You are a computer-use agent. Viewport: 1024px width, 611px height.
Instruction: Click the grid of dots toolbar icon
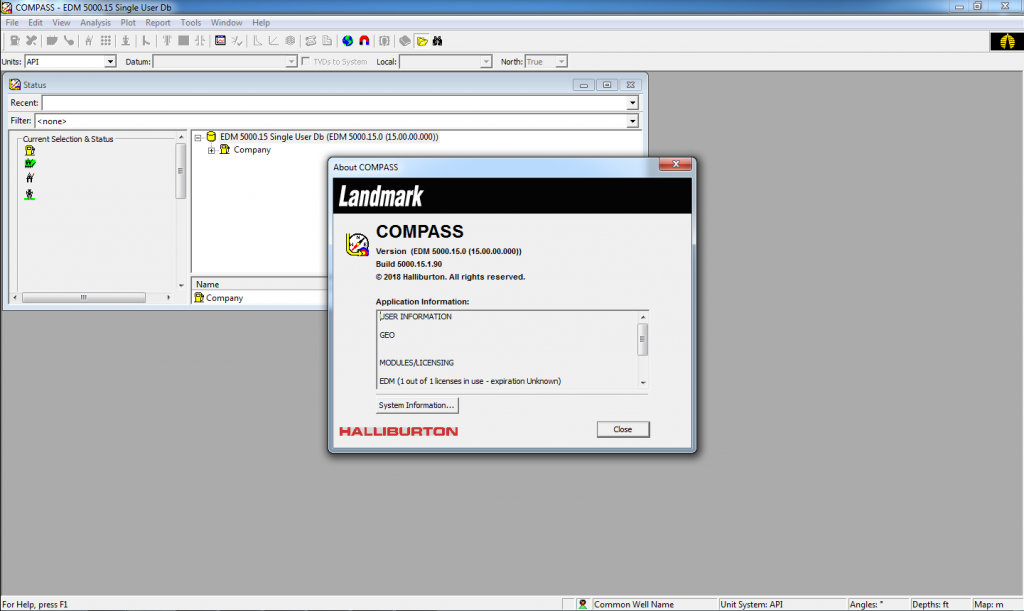[x=106, y=41]
